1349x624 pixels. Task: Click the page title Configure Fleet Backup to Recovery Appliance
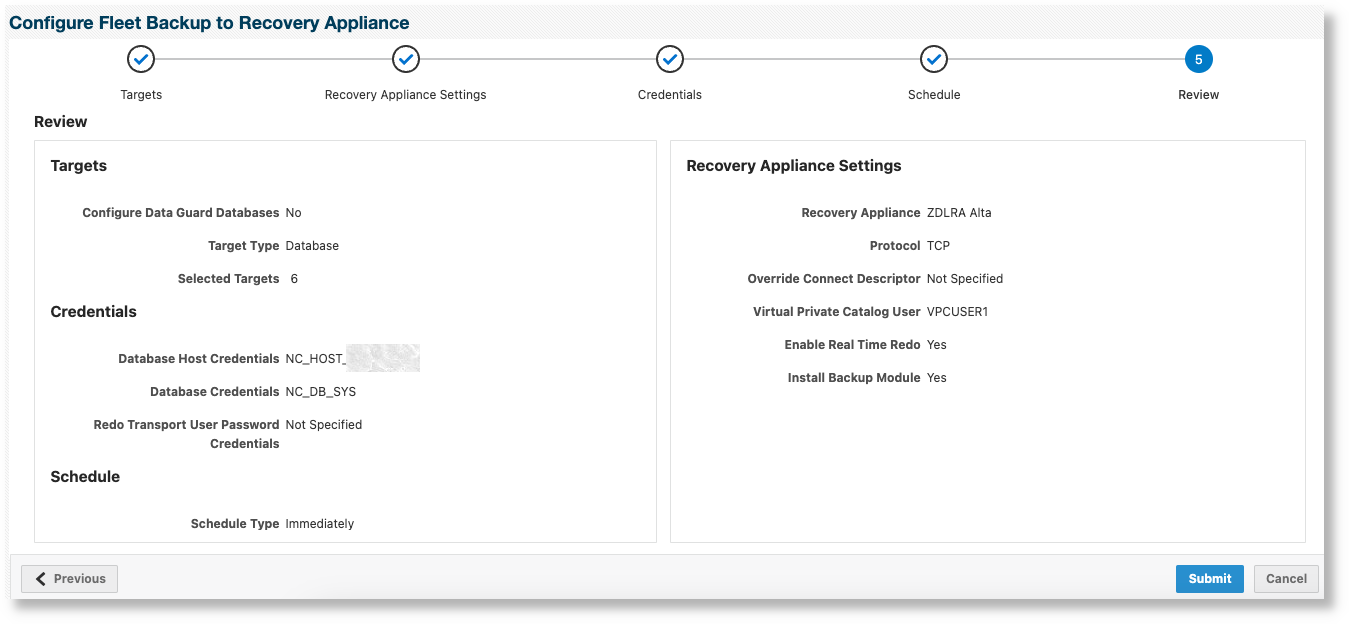pos(209,23)
